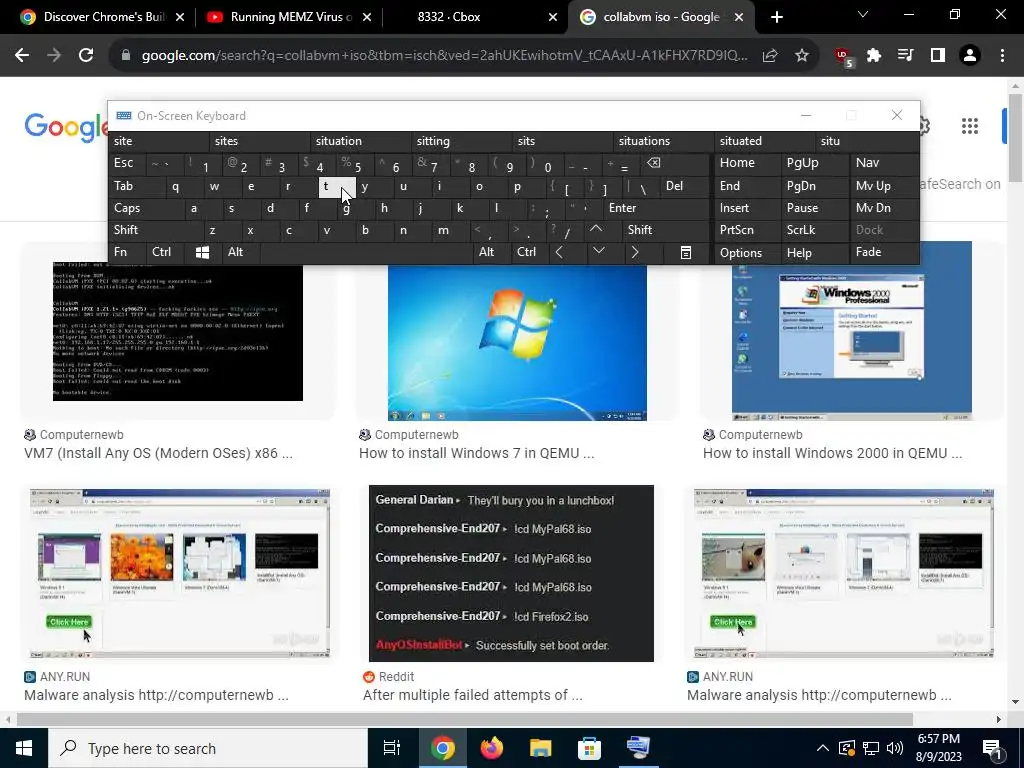Open notification center icon
This screenshot has width=1024, height=768.
991,748
